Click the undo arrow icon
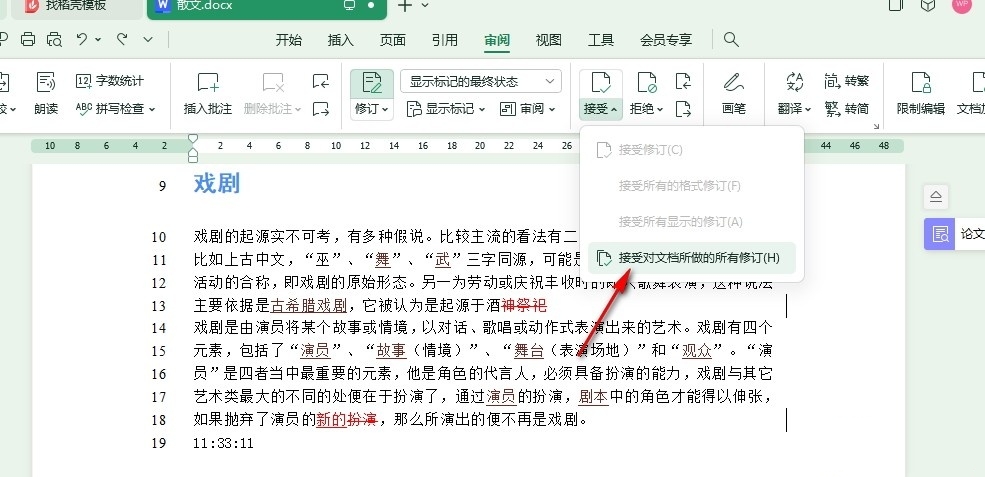 point(82,39)
